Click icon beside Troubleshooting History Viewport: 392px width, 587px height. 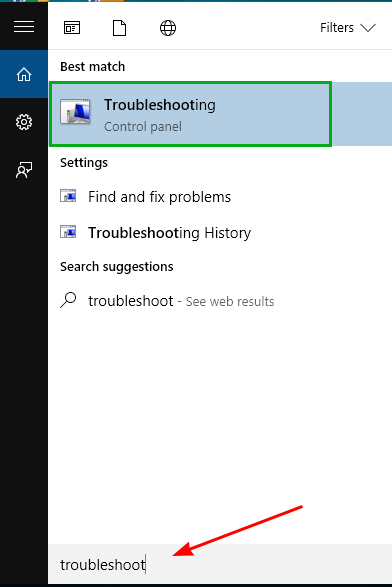coord(68,232)
